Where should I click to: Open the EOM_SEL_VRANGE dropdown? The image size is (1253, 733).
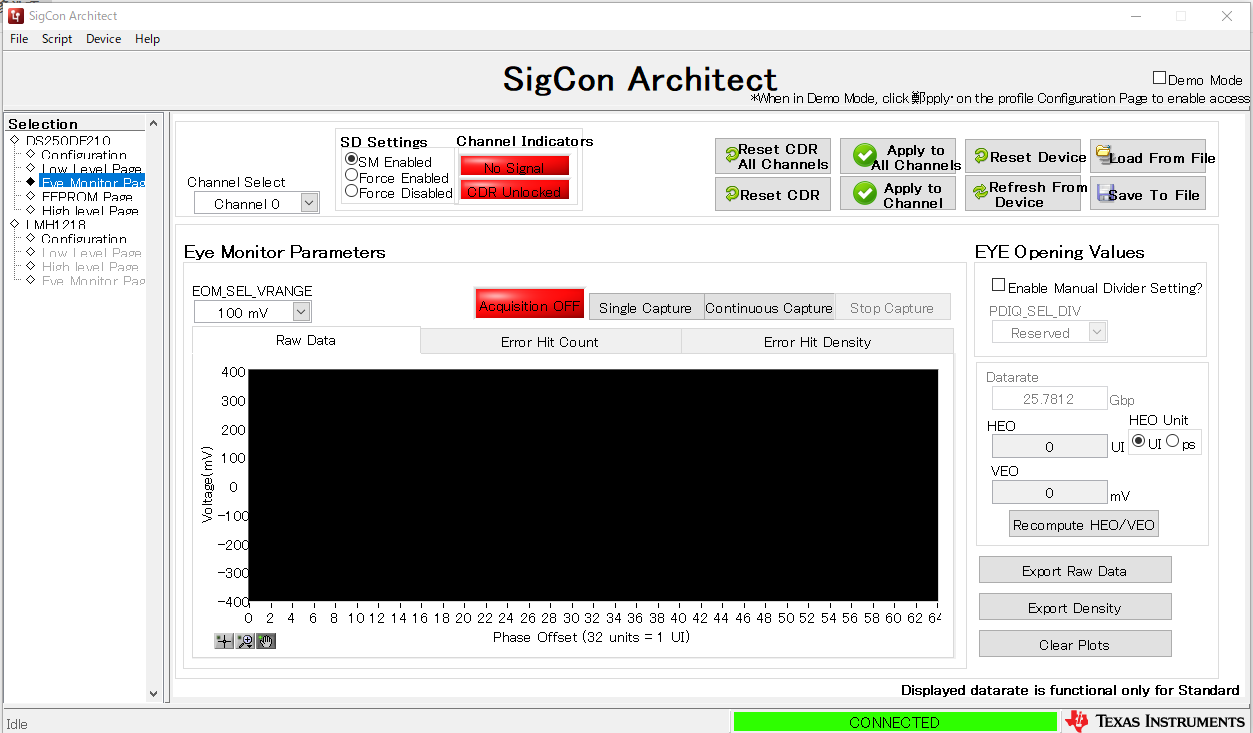[x=253, y=312]
